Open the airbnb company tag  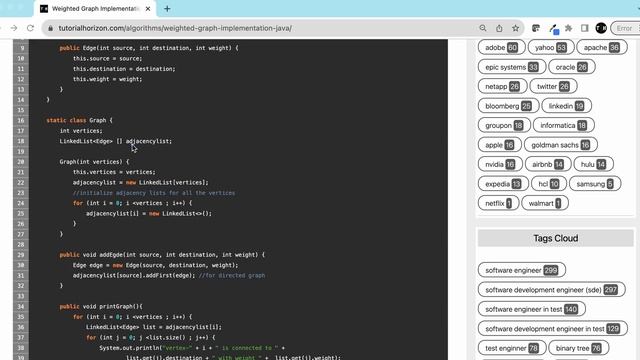pos(548,164)
